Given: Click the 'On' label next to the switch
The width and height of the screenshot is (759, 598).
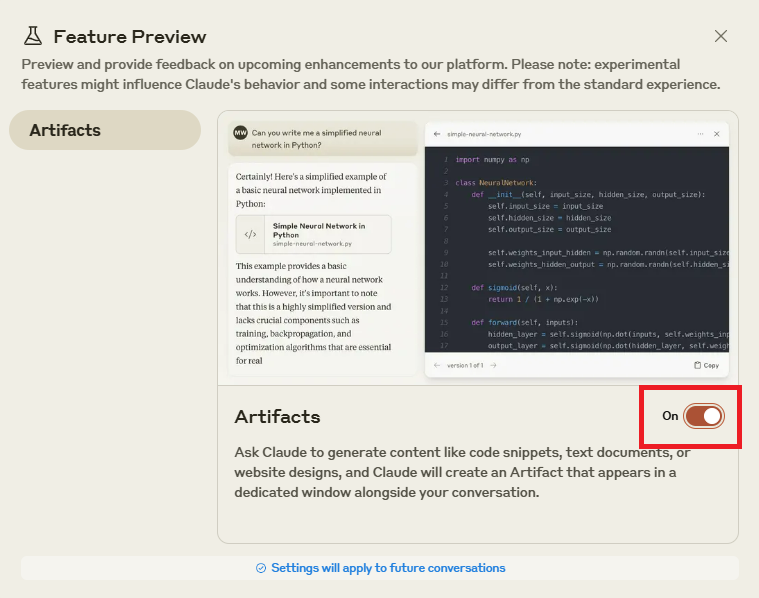Looking at the screenshot, I should [x=670, y=416].
